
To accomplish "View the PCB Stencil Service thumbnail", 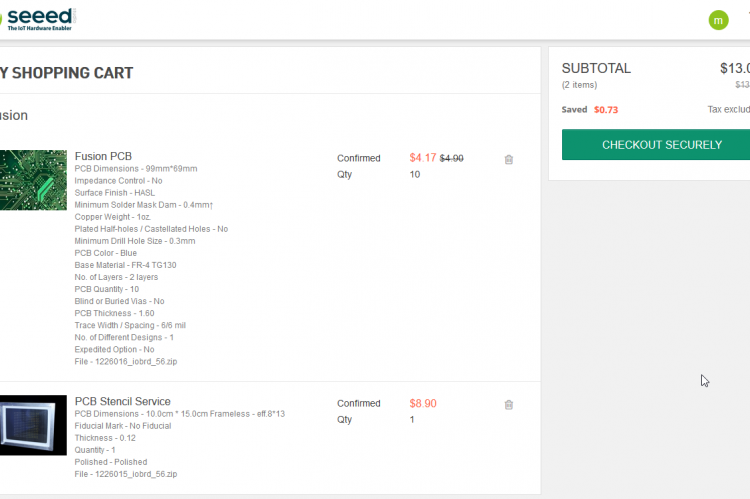I will click(33, 425).
